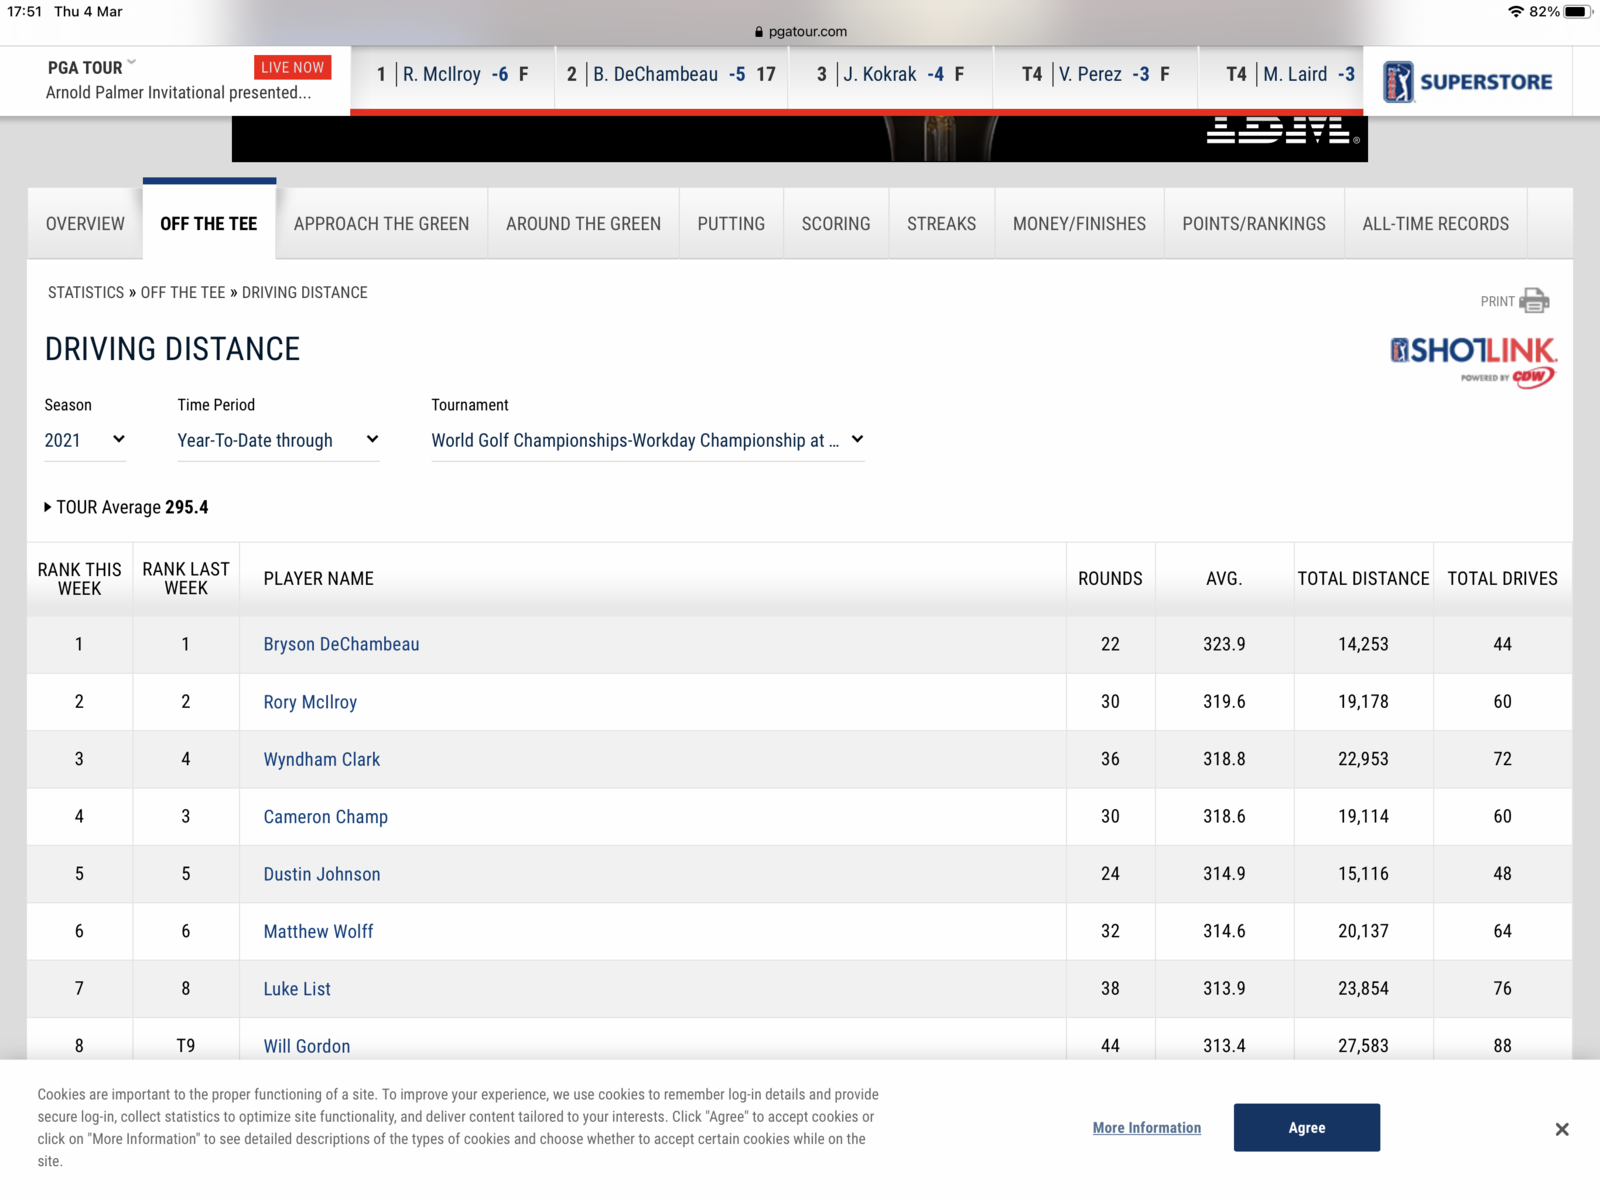
Task: Switch to the Streaks tab
Action: point(941,224)
